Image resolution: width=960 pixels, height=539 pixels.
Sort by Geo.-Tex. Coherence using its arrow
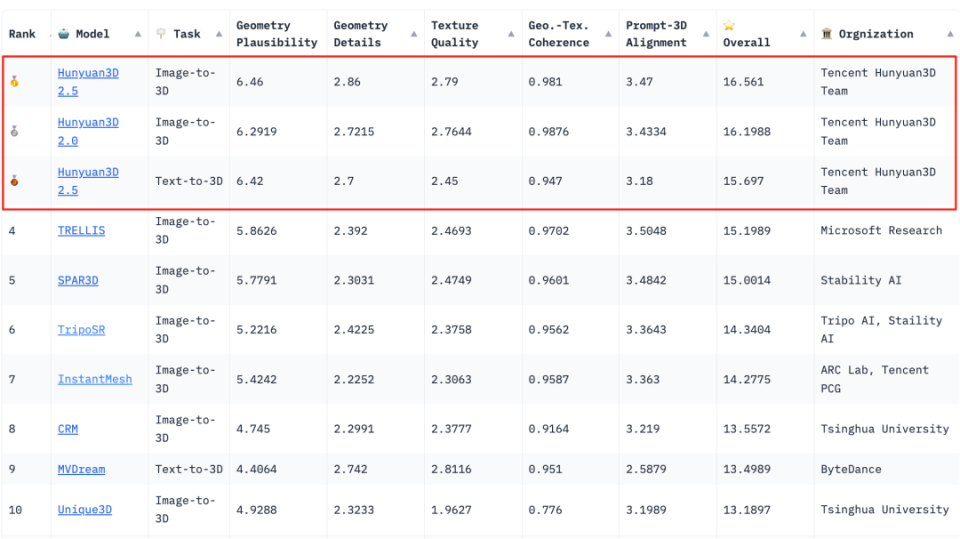608,34
